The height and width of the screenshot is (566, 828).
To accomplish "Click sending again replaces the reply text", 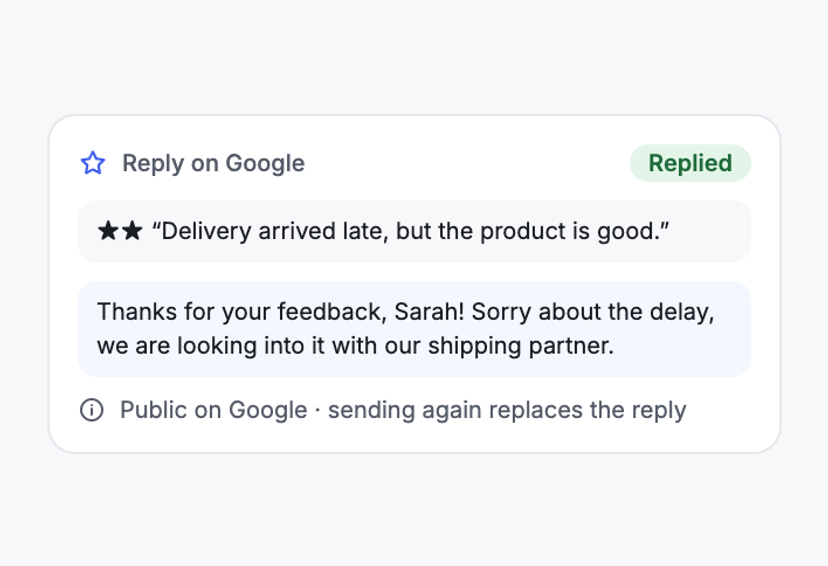I will point(507,410).
